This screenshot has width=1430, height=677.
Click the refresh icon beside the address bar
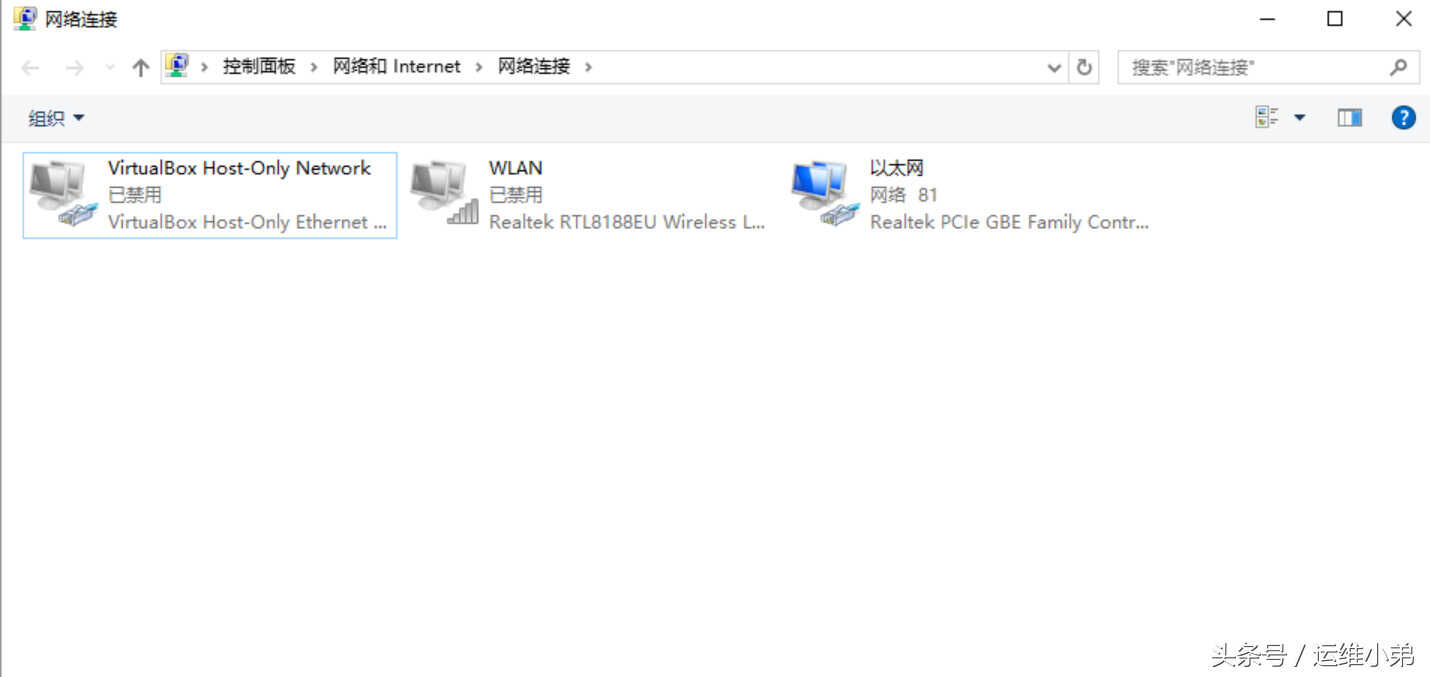click(1084, 67)
